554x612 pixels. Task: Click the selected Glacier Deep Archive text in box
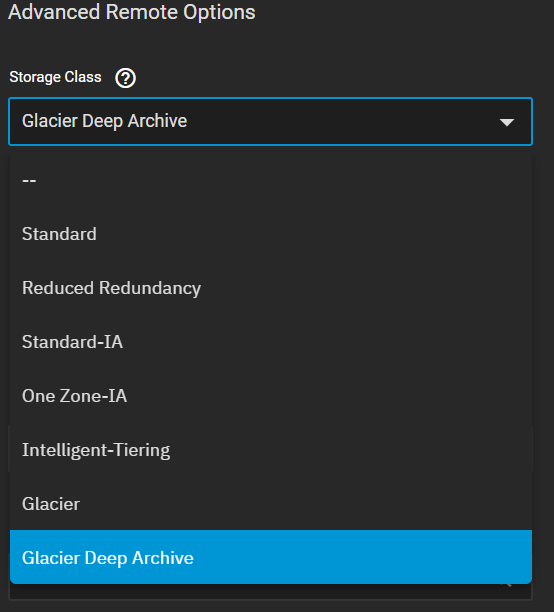point(105,121)
